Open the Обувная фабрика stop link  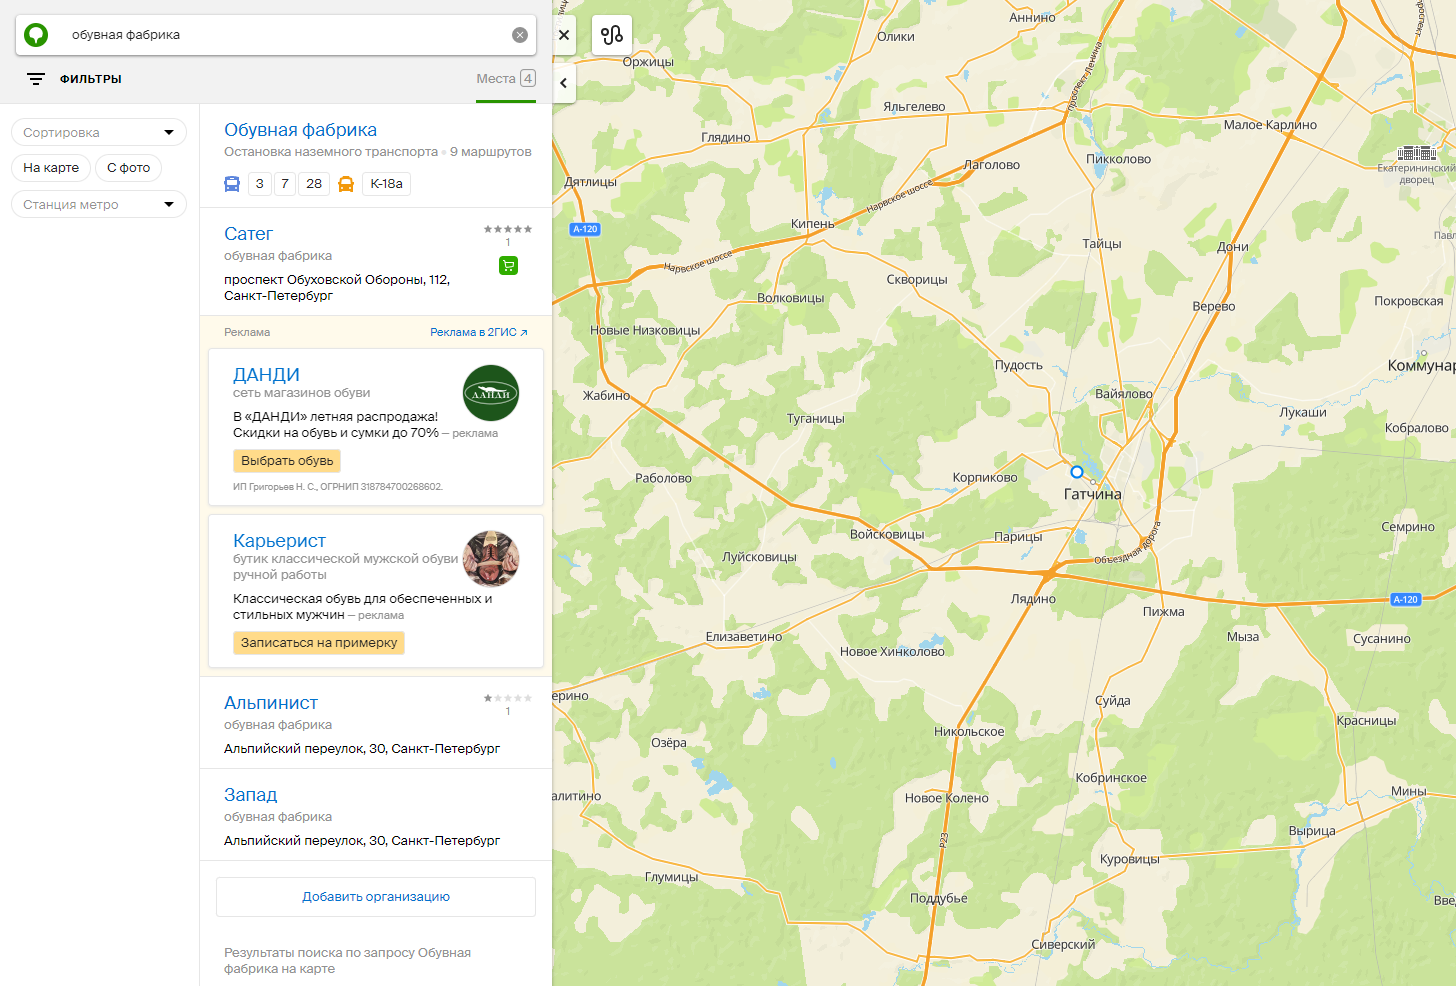click(x=300, y=130)
